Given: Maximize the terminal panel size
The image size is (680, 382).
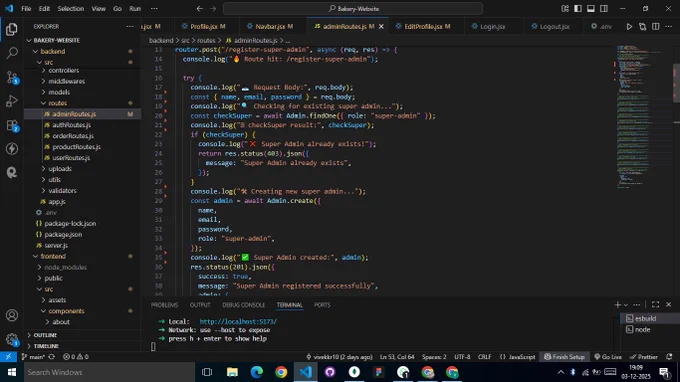Looking at the screenshot, I should (x=655, y=305).
